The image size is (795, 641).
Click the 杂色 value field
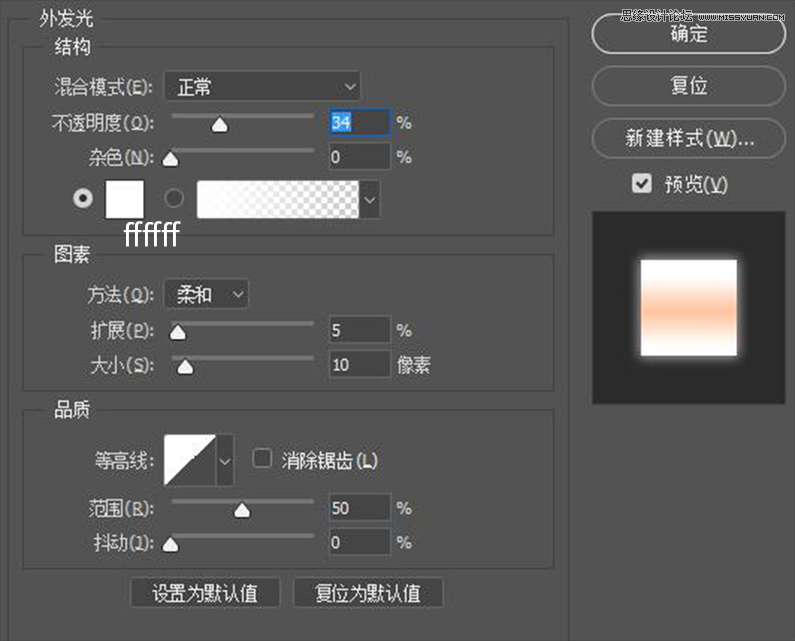[359, 157]
